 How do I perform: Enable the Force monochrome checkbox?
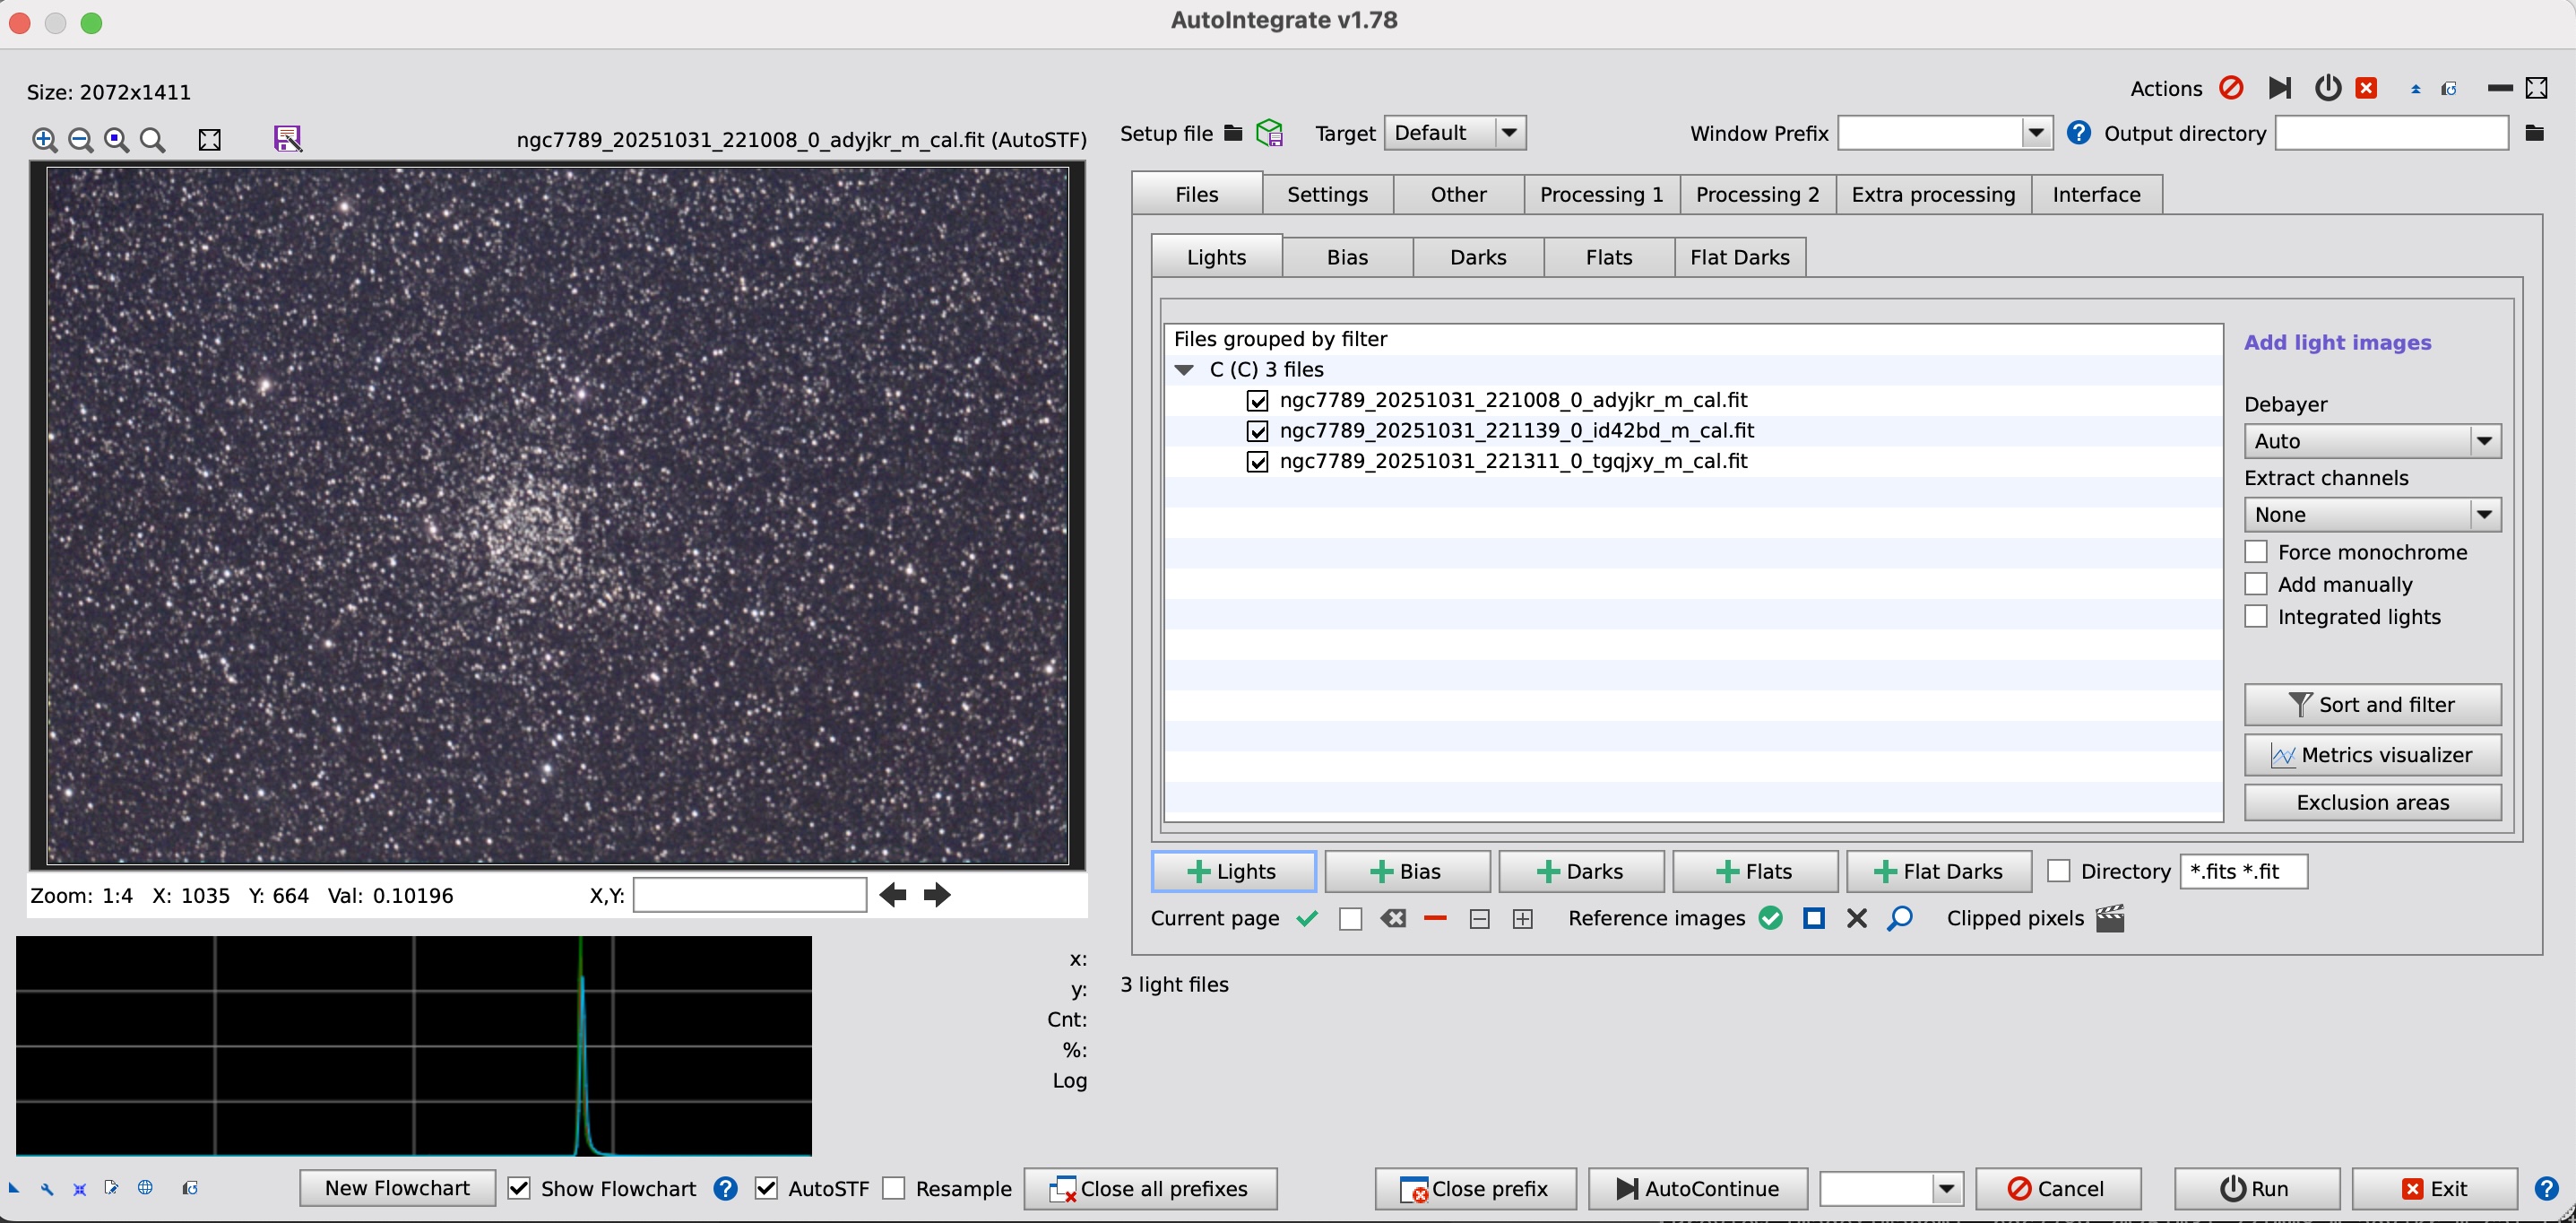(x=2257, y=551)
